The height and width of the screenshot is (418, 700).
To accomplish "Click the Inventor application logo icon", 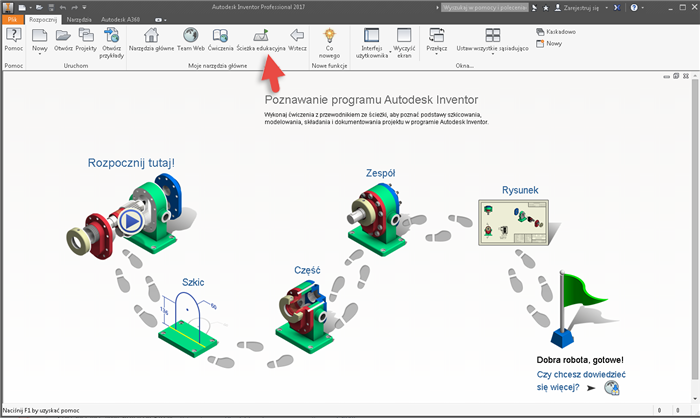I will tap(8, 7).
